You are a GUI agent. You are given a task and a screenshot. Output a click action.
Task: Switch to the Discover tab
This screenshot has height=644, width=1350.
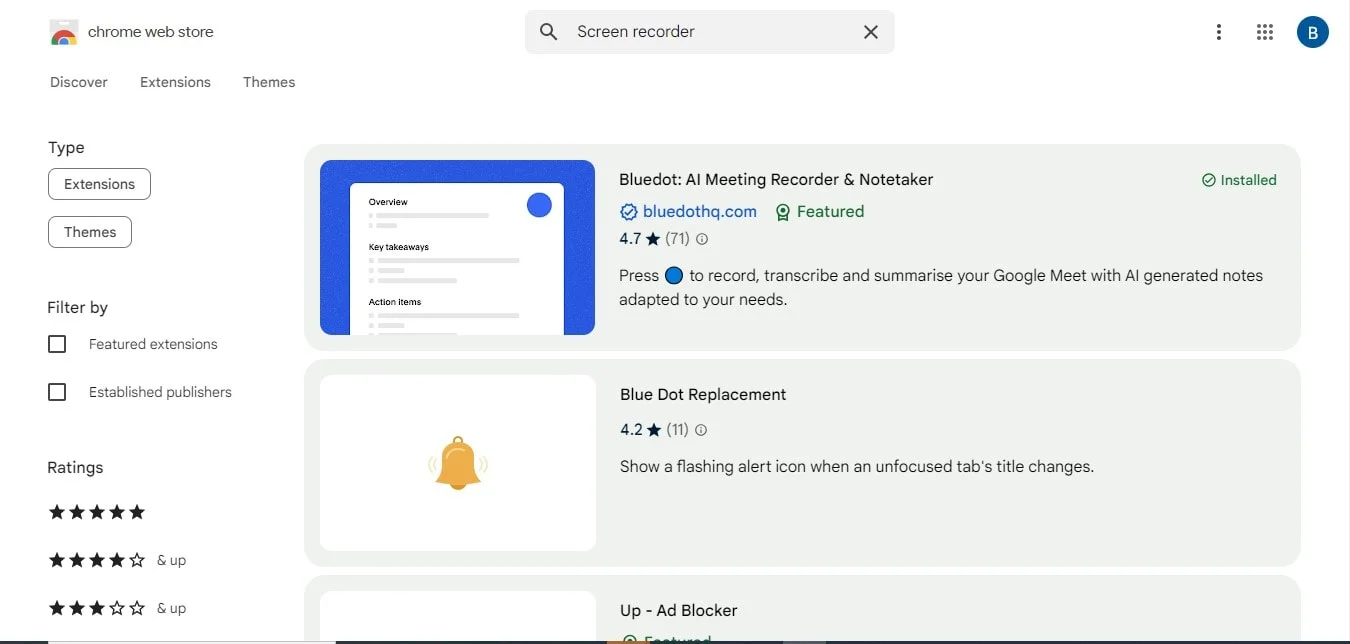pos(79,82)
